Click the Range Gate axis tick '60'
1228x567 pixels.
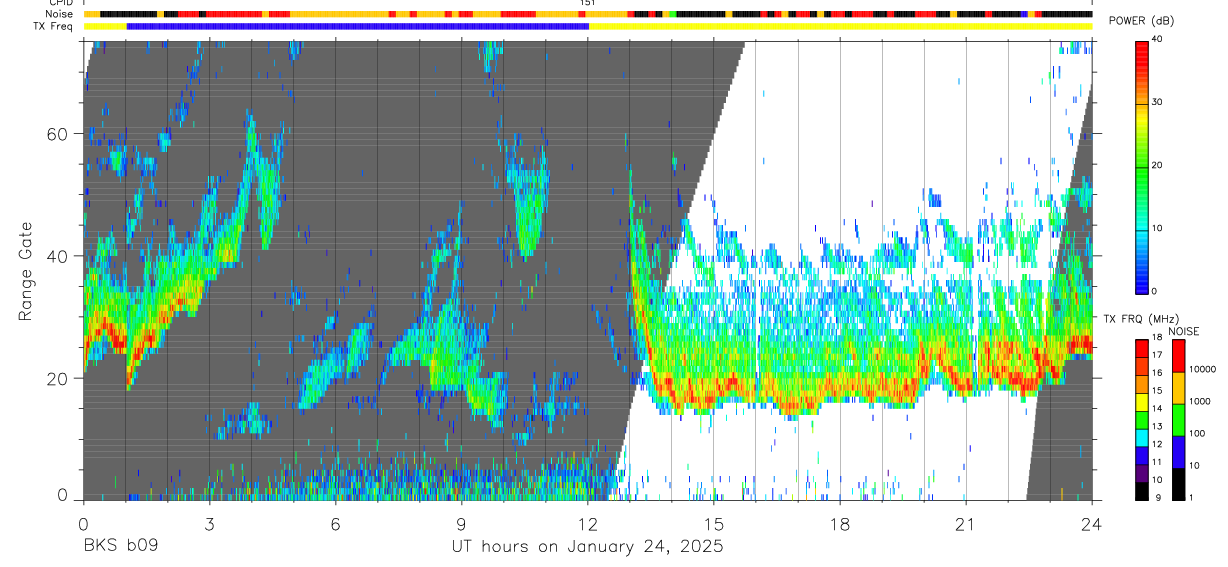click(x=58, y=133)
